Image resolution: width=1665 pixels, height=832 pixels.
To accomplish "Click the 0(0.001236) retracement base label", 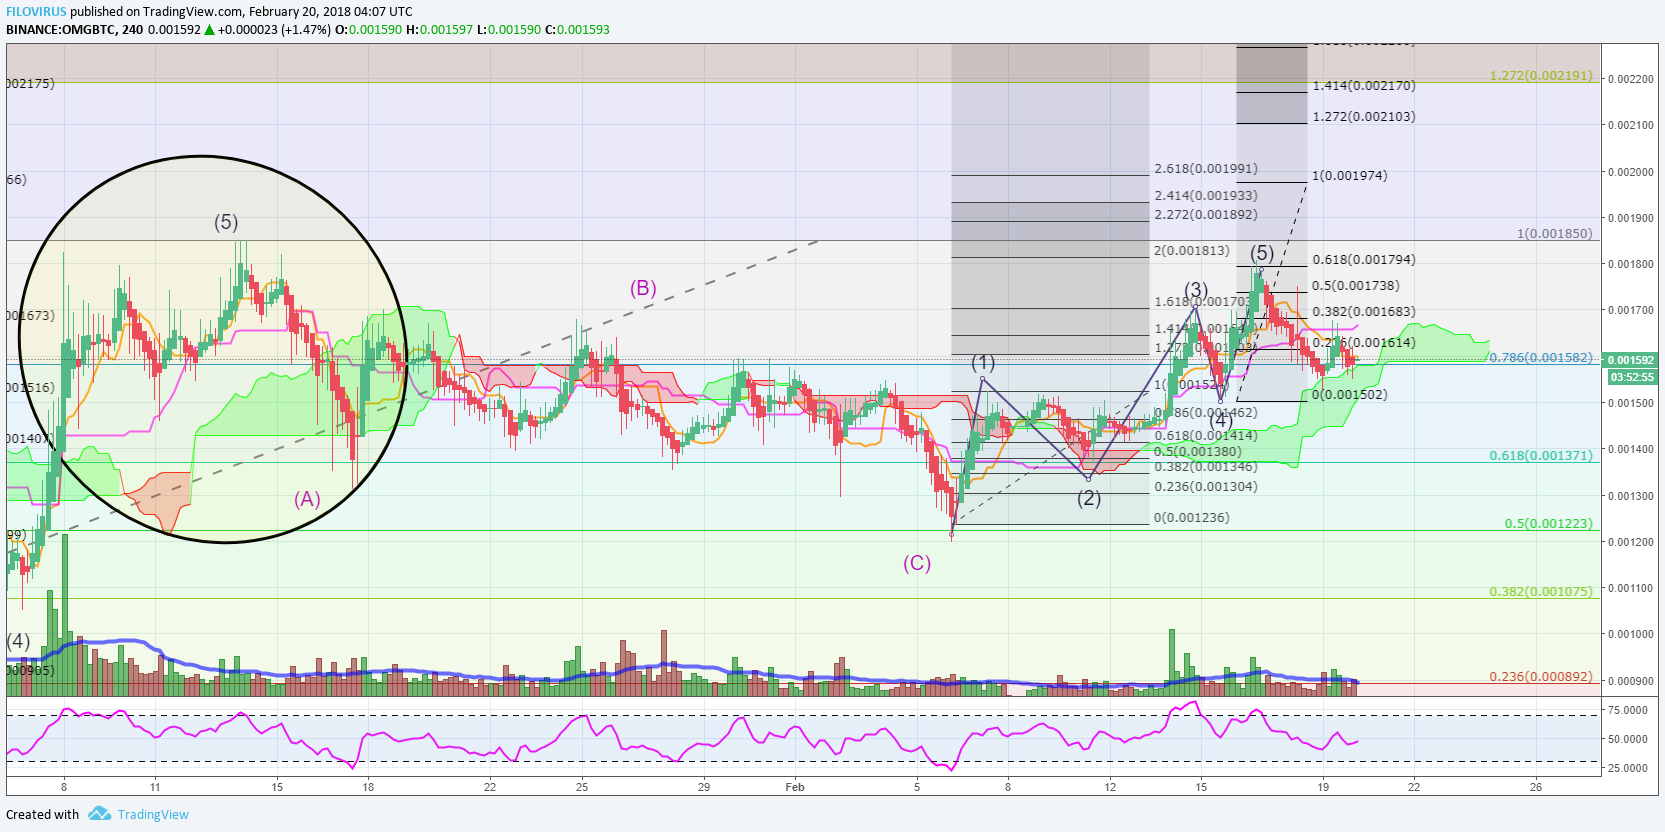I will 1192,517.
